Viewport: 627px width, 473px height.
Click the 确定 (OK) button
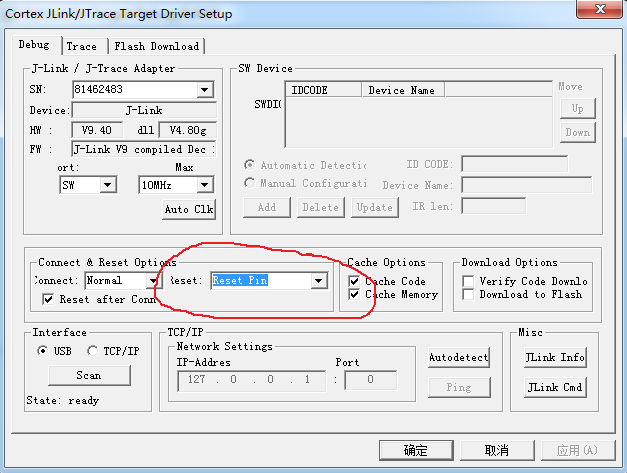point(416,451)
